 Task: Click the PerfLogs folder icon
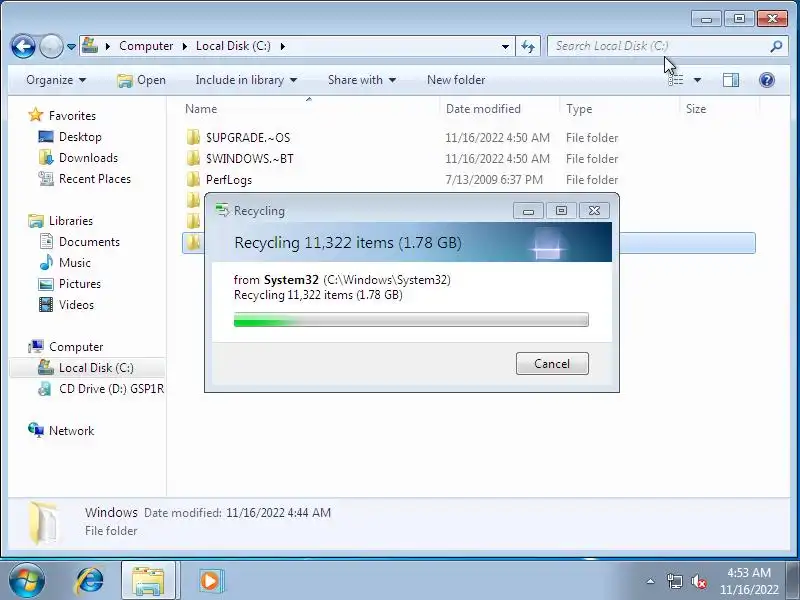[x=193, y=180]
